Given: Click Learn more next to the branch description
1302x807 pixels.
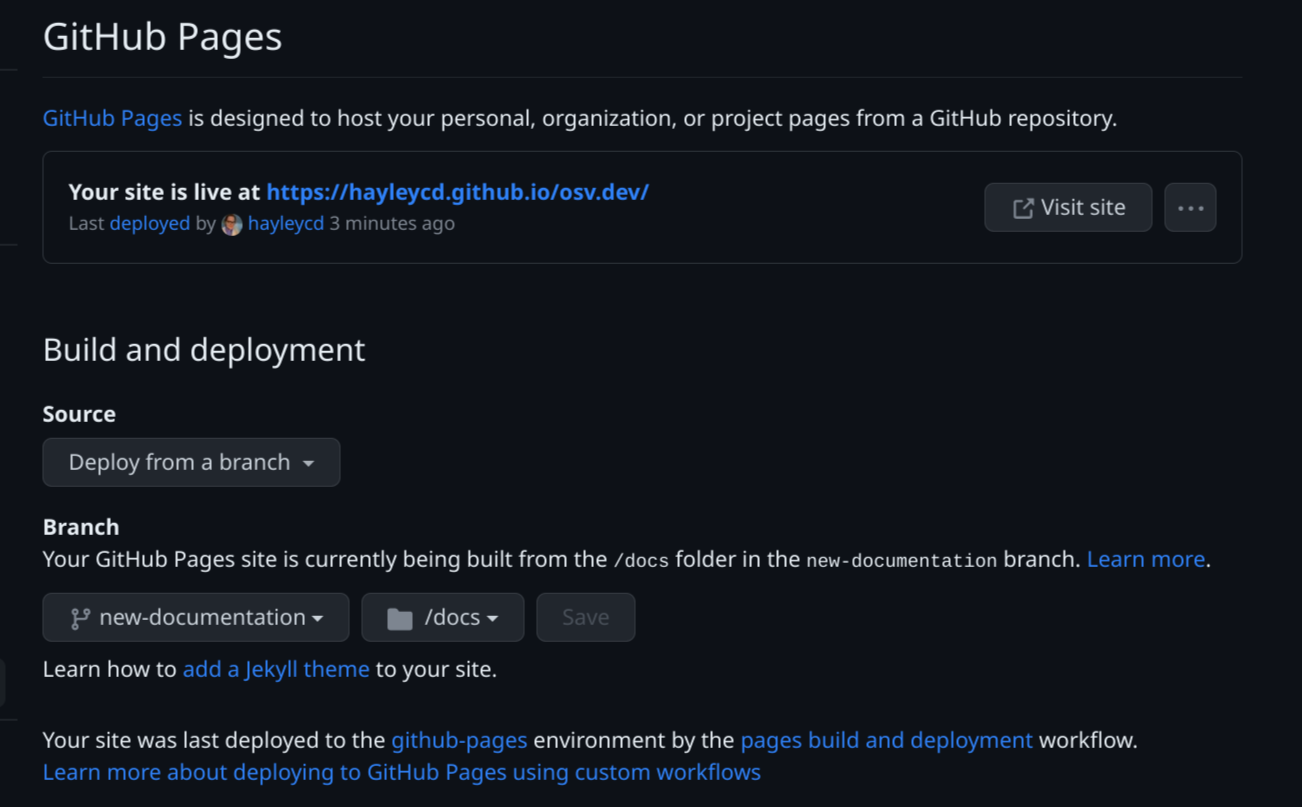Looking at the screenshot, I should (1145, 559).
